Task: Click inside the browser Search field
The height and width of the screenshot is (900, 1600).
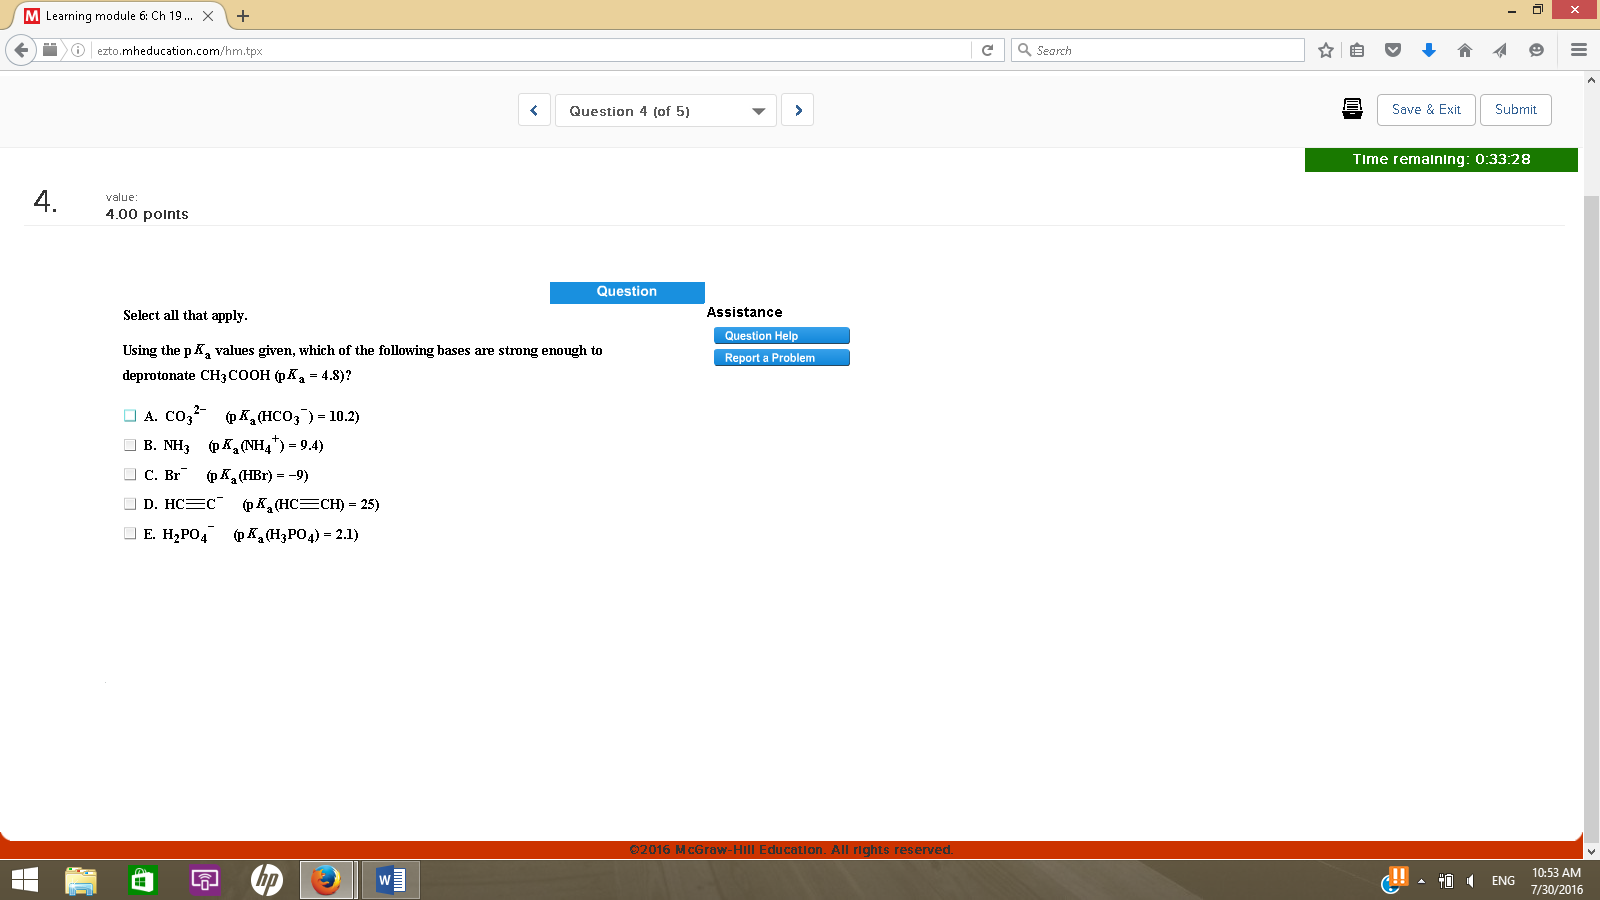Action: [x=1158, y=49]
